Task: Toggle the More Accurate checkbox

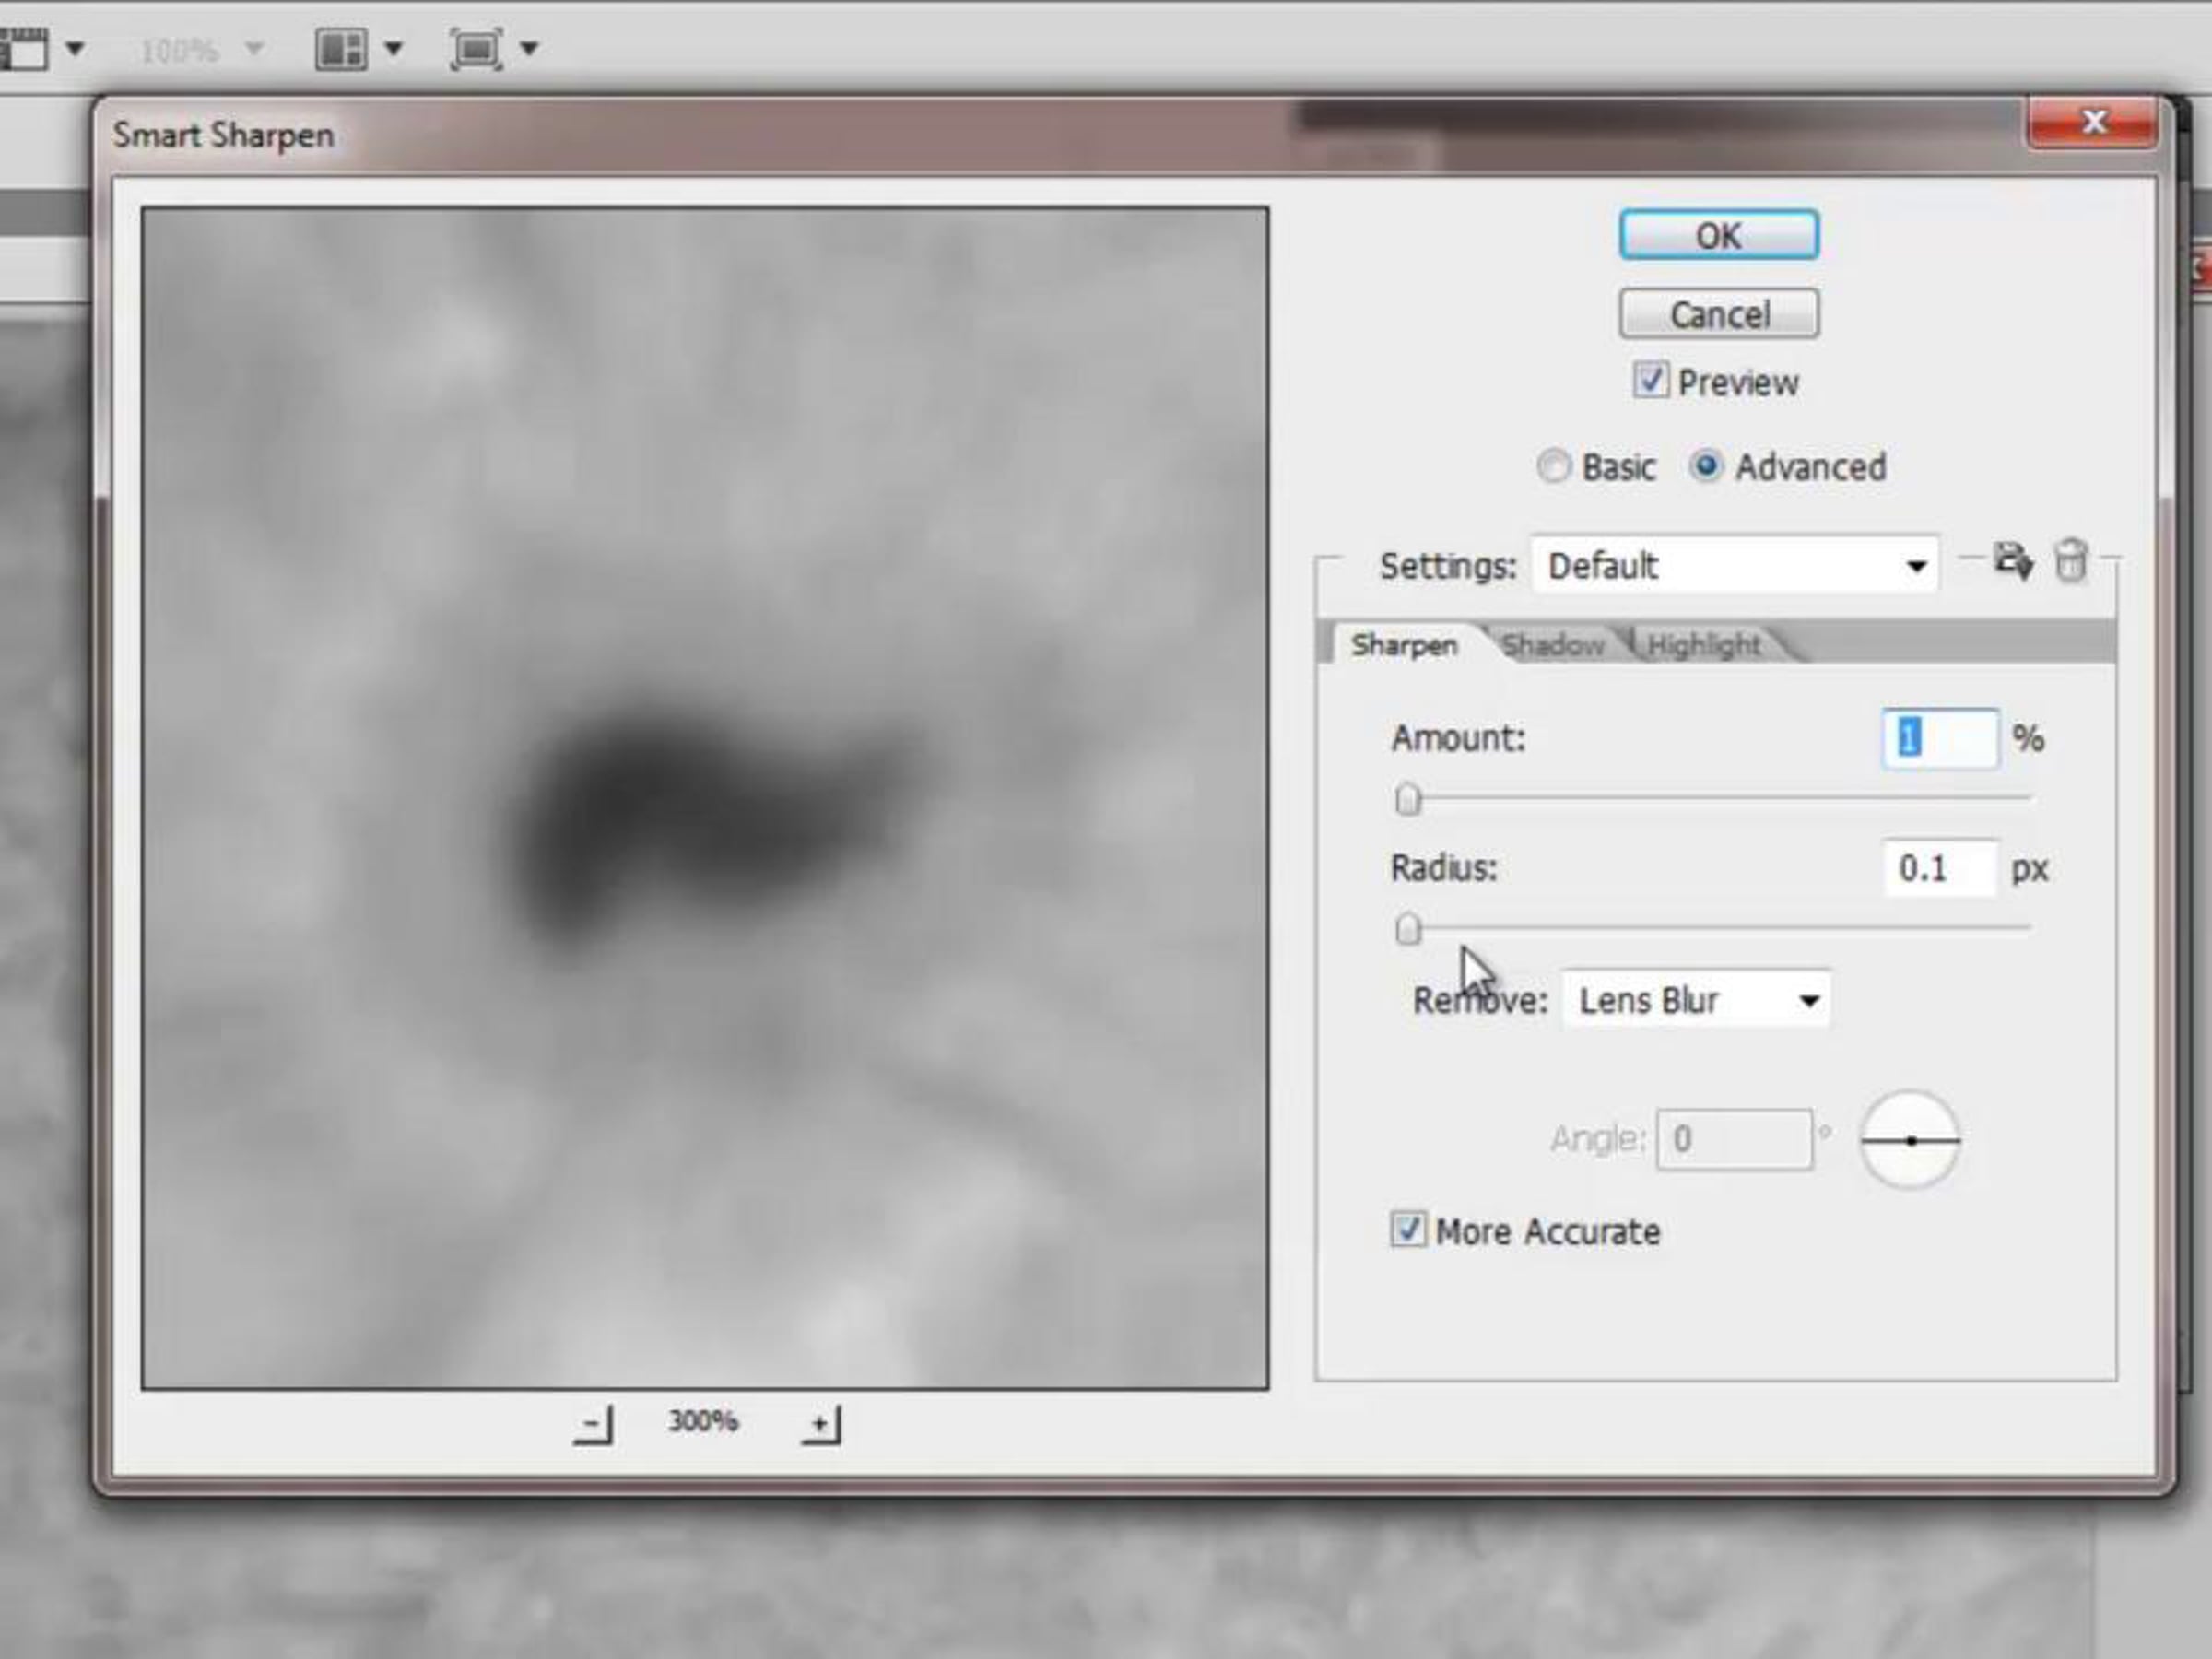Action: tap(1408, 1230)
